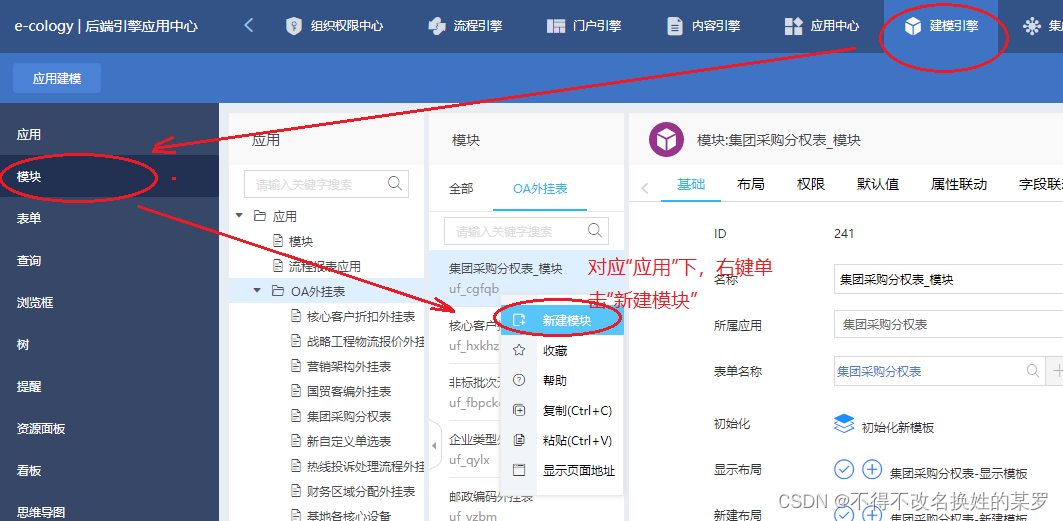1063x521 pixels.
Task: Click the 所属应用 field
Action: point(948,325)
